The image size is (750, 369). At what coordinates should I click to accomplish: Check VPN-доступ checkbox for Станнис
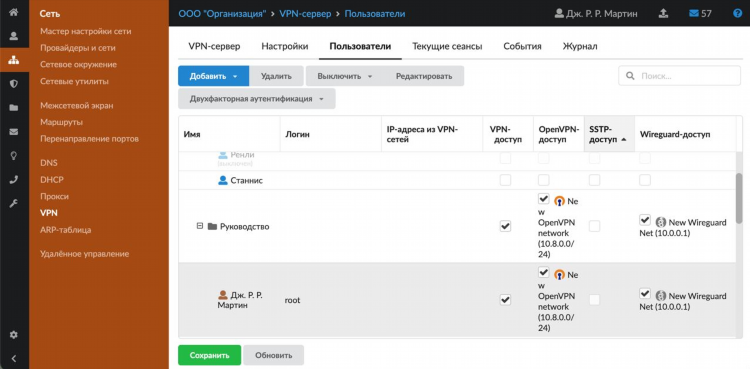505,180
